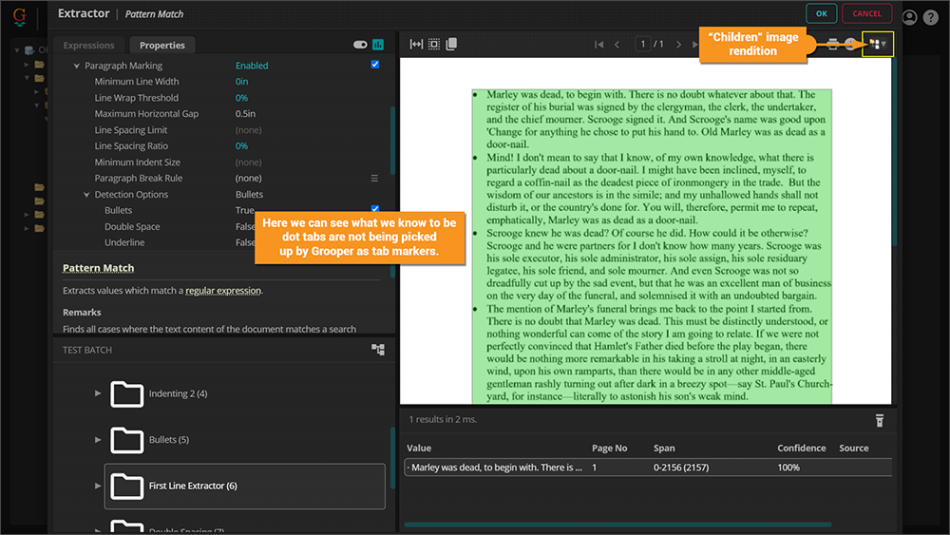Expand the Bullets folder arrow

[98, 439]
